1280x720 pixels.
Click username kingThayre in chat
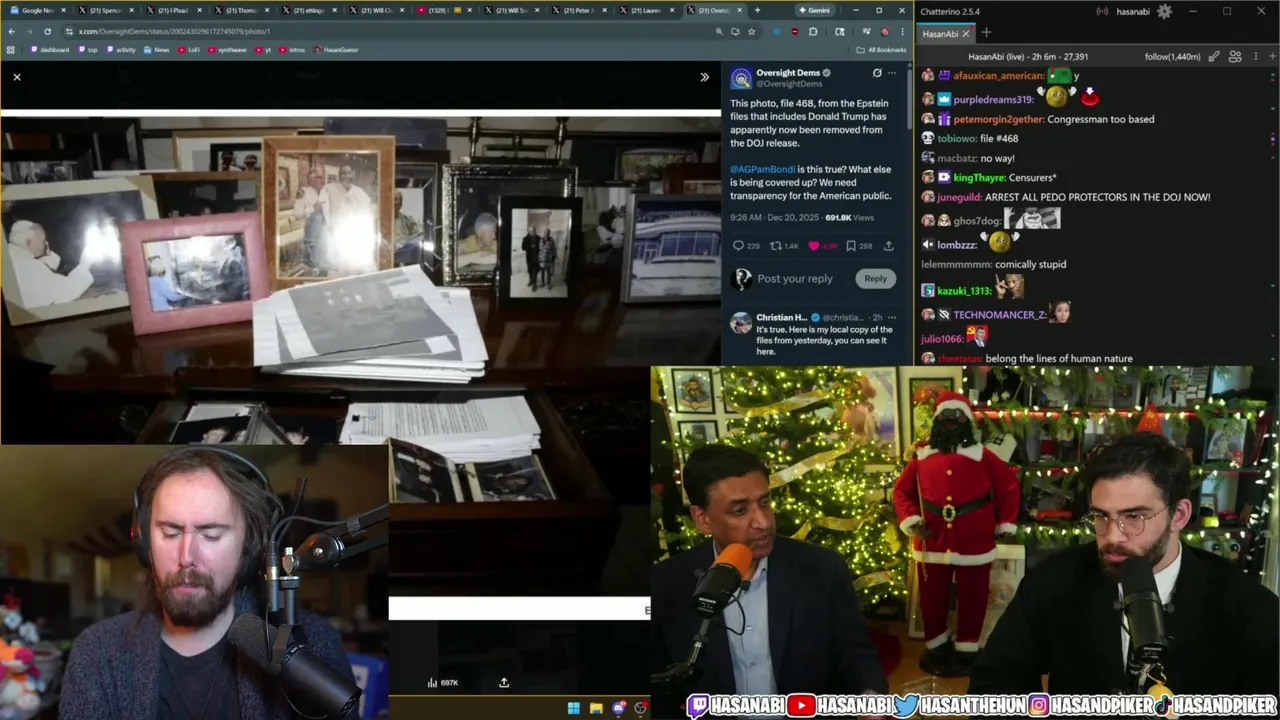pyautogui.click(x=980, y=178)
